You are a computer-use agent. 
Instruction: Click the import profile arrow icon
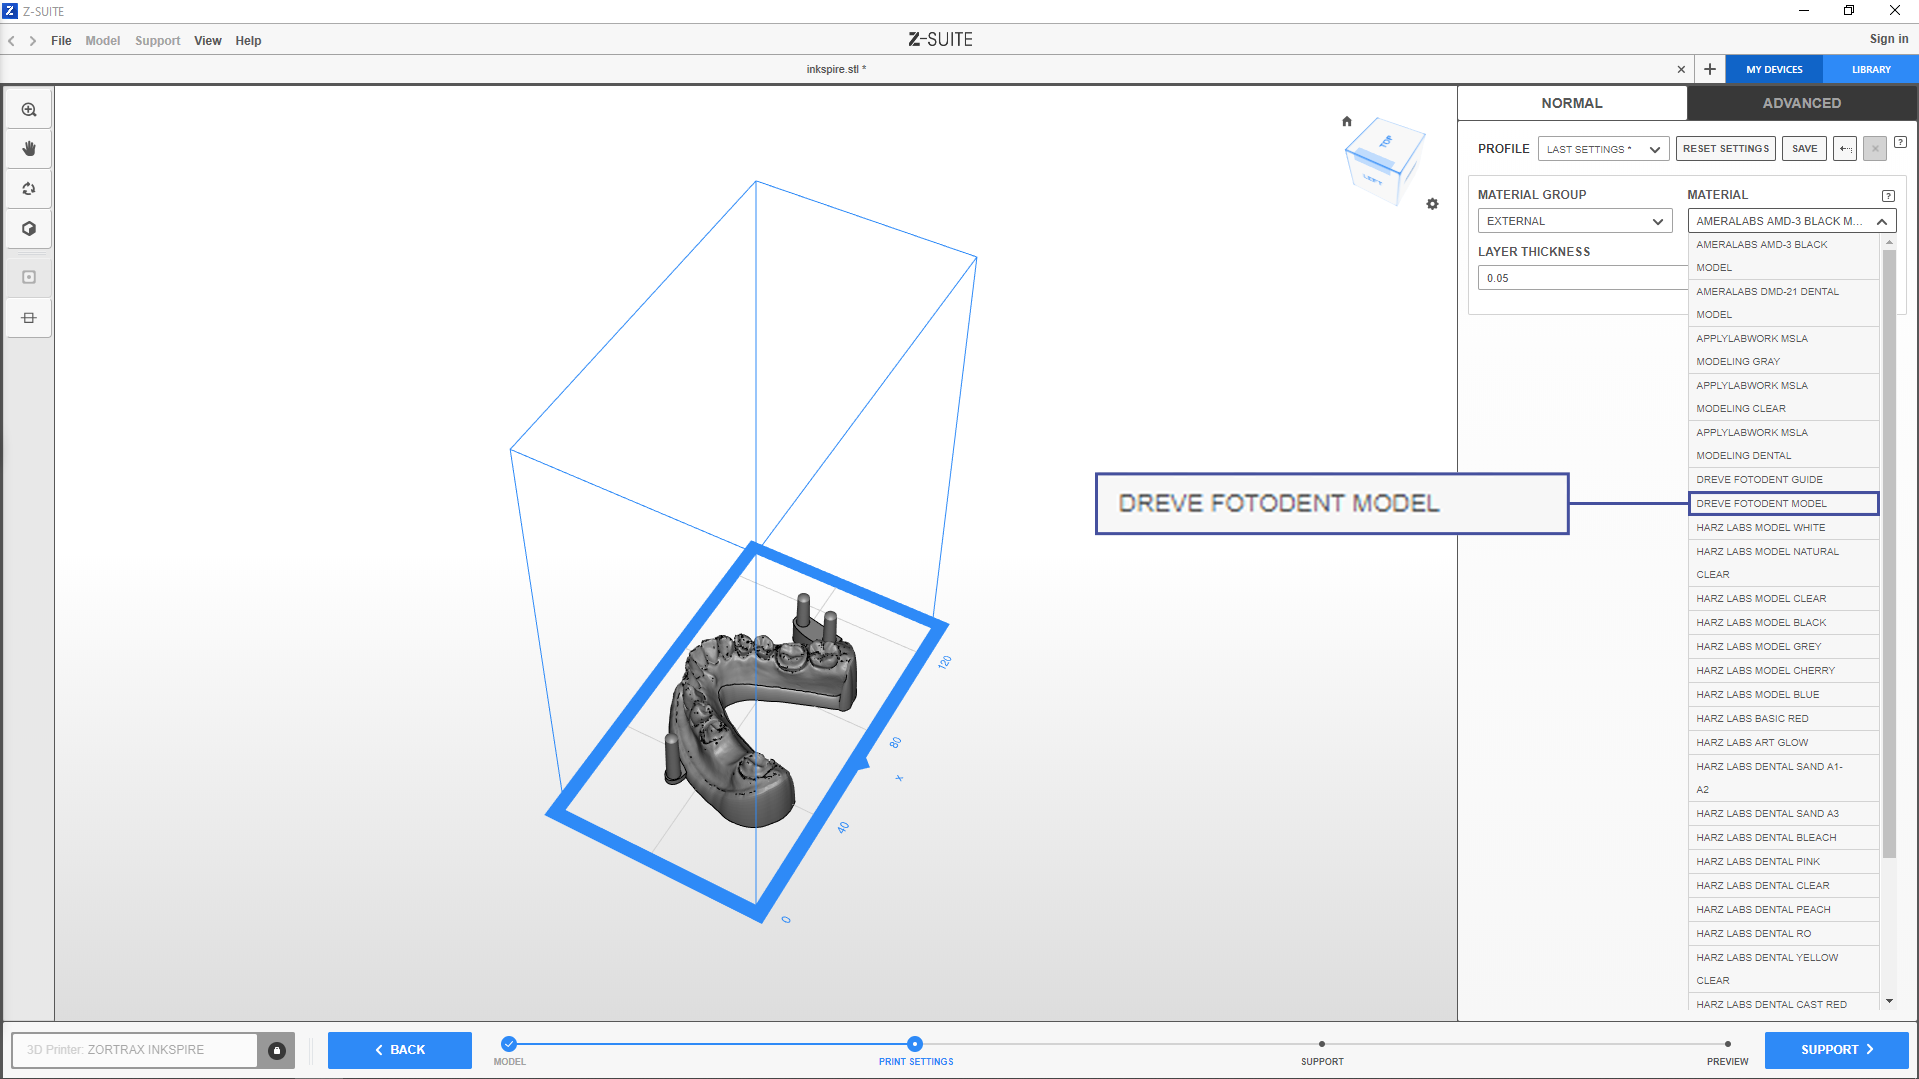point(1845,149)
